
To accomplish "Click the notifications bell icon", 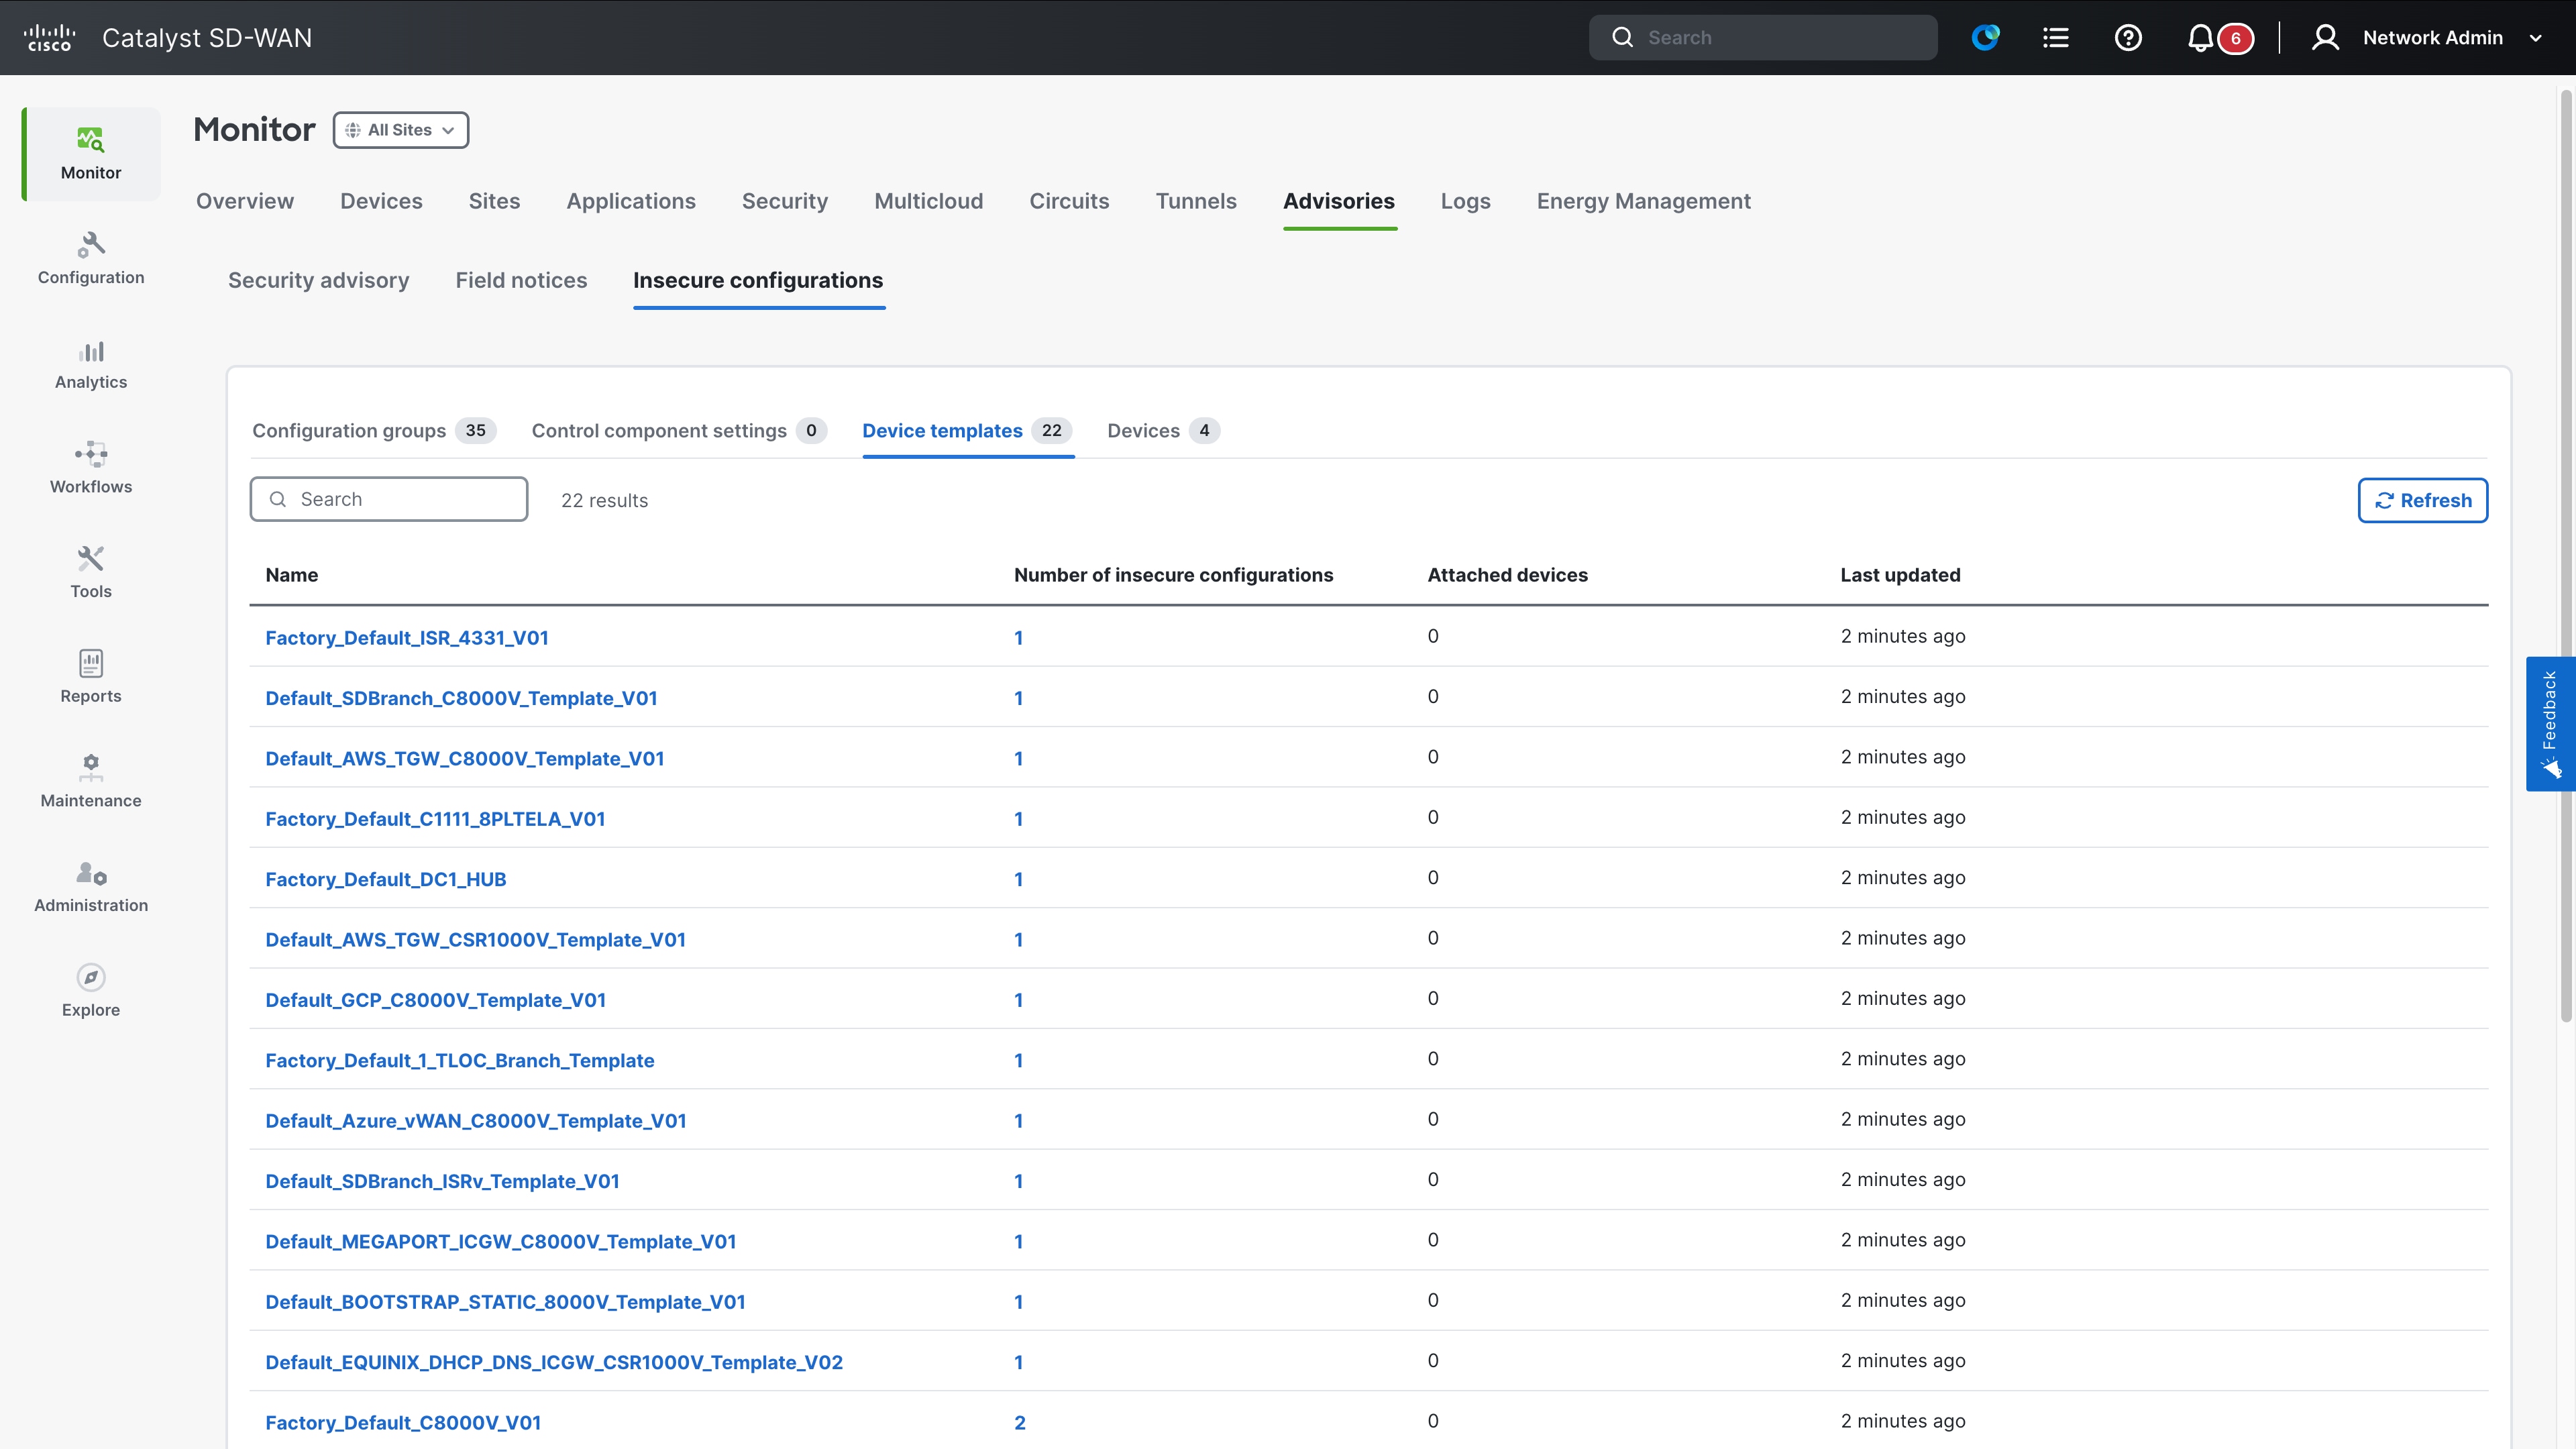I will coord(2200,38).
